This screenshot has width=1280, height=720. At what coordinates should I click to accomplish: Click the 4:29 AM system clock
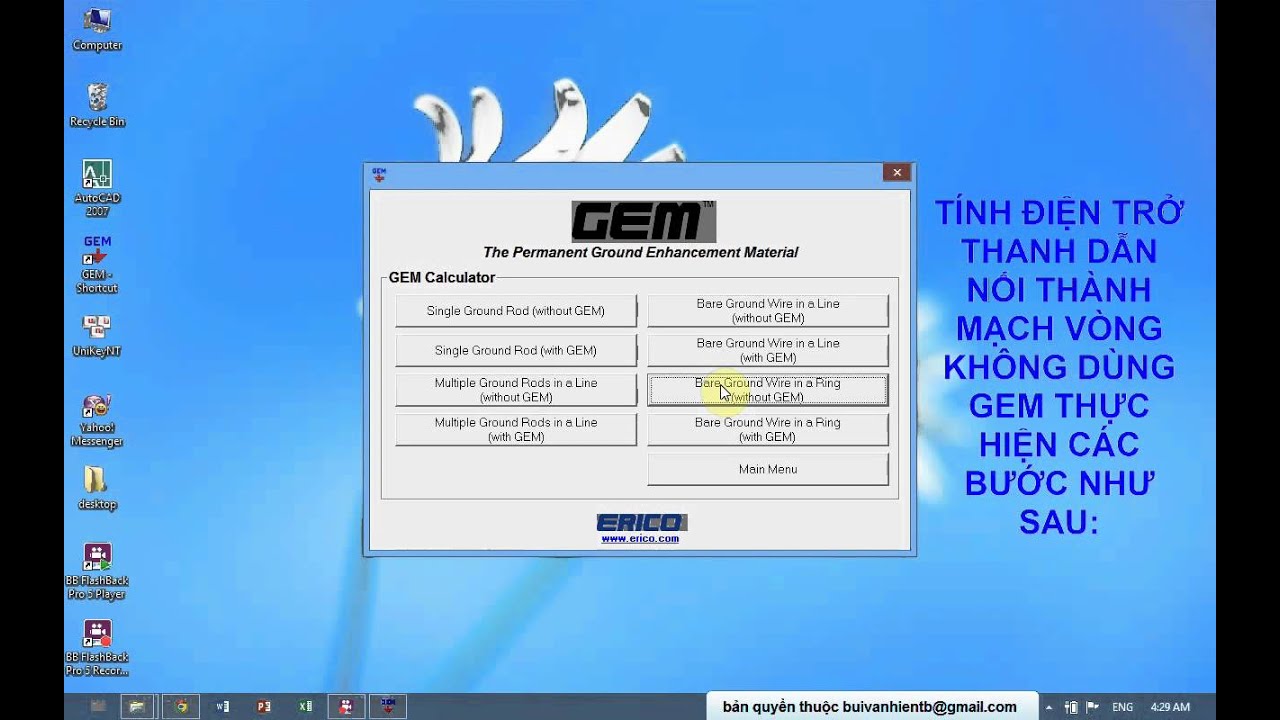[x=1170, y=707]
